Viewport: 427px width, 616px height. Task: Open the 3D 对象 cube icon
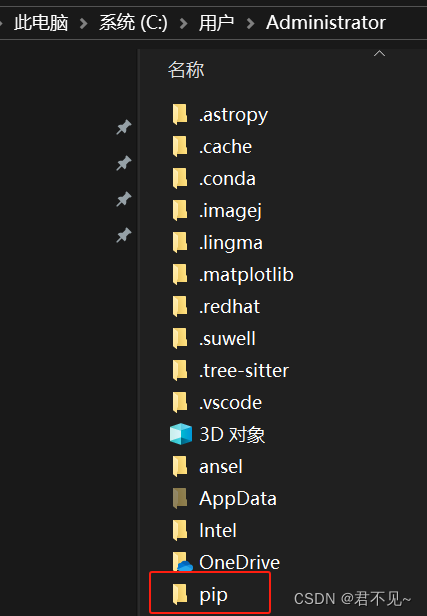pos(181,434)
